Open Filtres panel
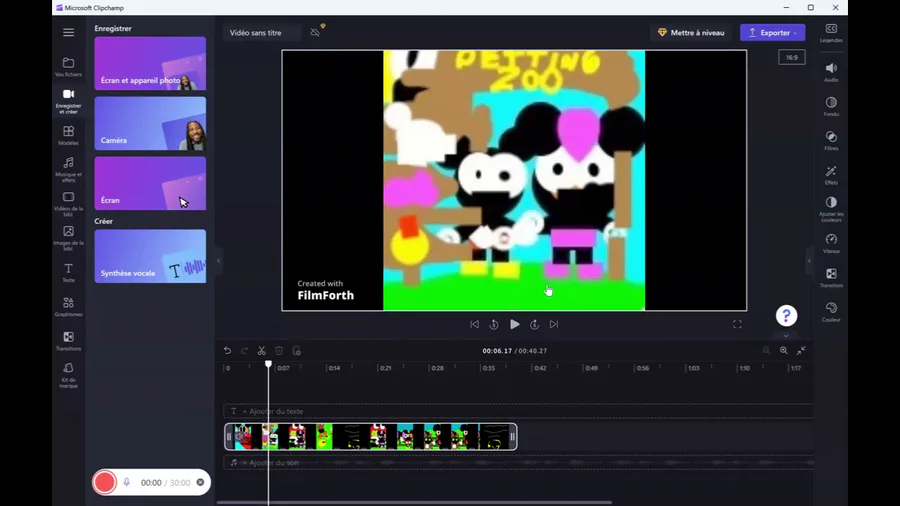Viewport: 900px width, 506px height. pyautogui.click(x=831, y=141)
